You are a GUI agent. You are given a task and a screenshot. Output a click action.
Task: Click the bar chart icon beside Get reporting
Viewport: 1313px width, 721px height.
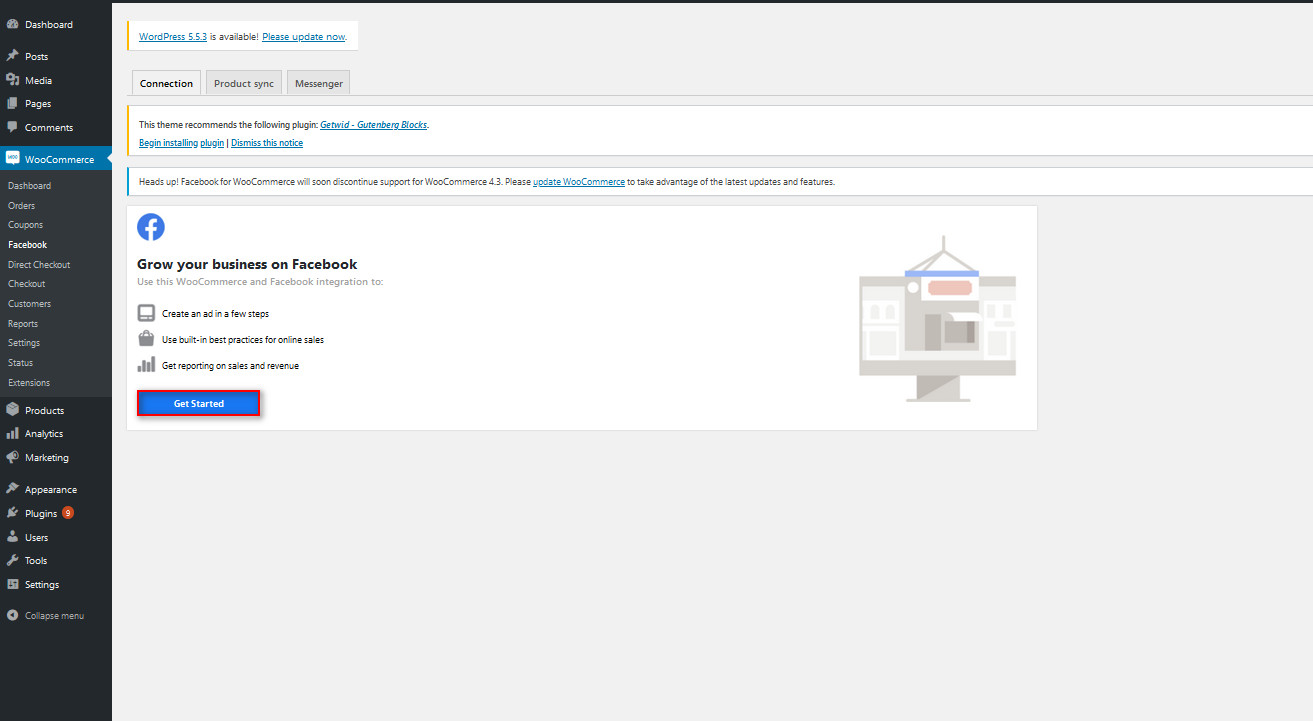pos(146,365)
